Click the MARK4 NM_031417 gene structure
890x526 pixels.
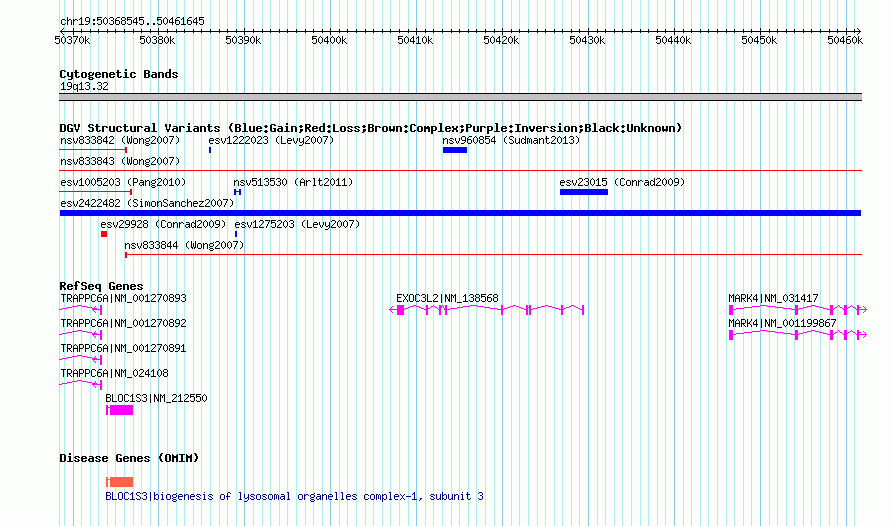tap(797, 309)
